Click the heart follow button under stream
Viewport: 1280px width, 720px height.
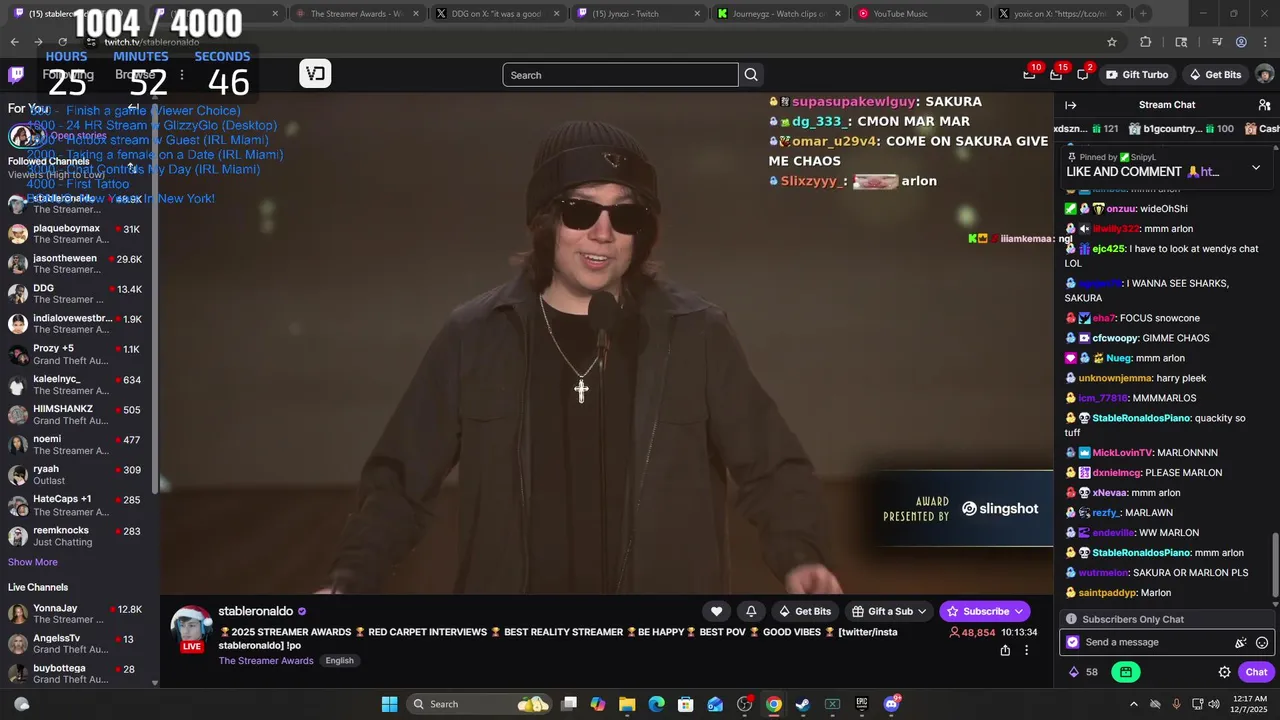point(716,611)
